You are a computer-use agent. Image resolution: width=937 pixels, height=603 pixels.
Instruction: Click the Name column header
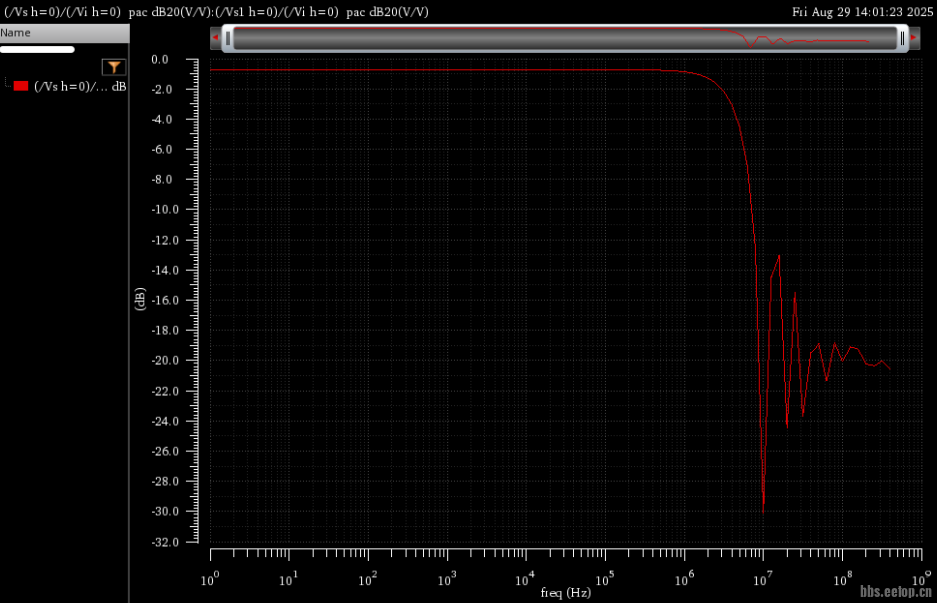pyautogui.click(x=65, y=33)
